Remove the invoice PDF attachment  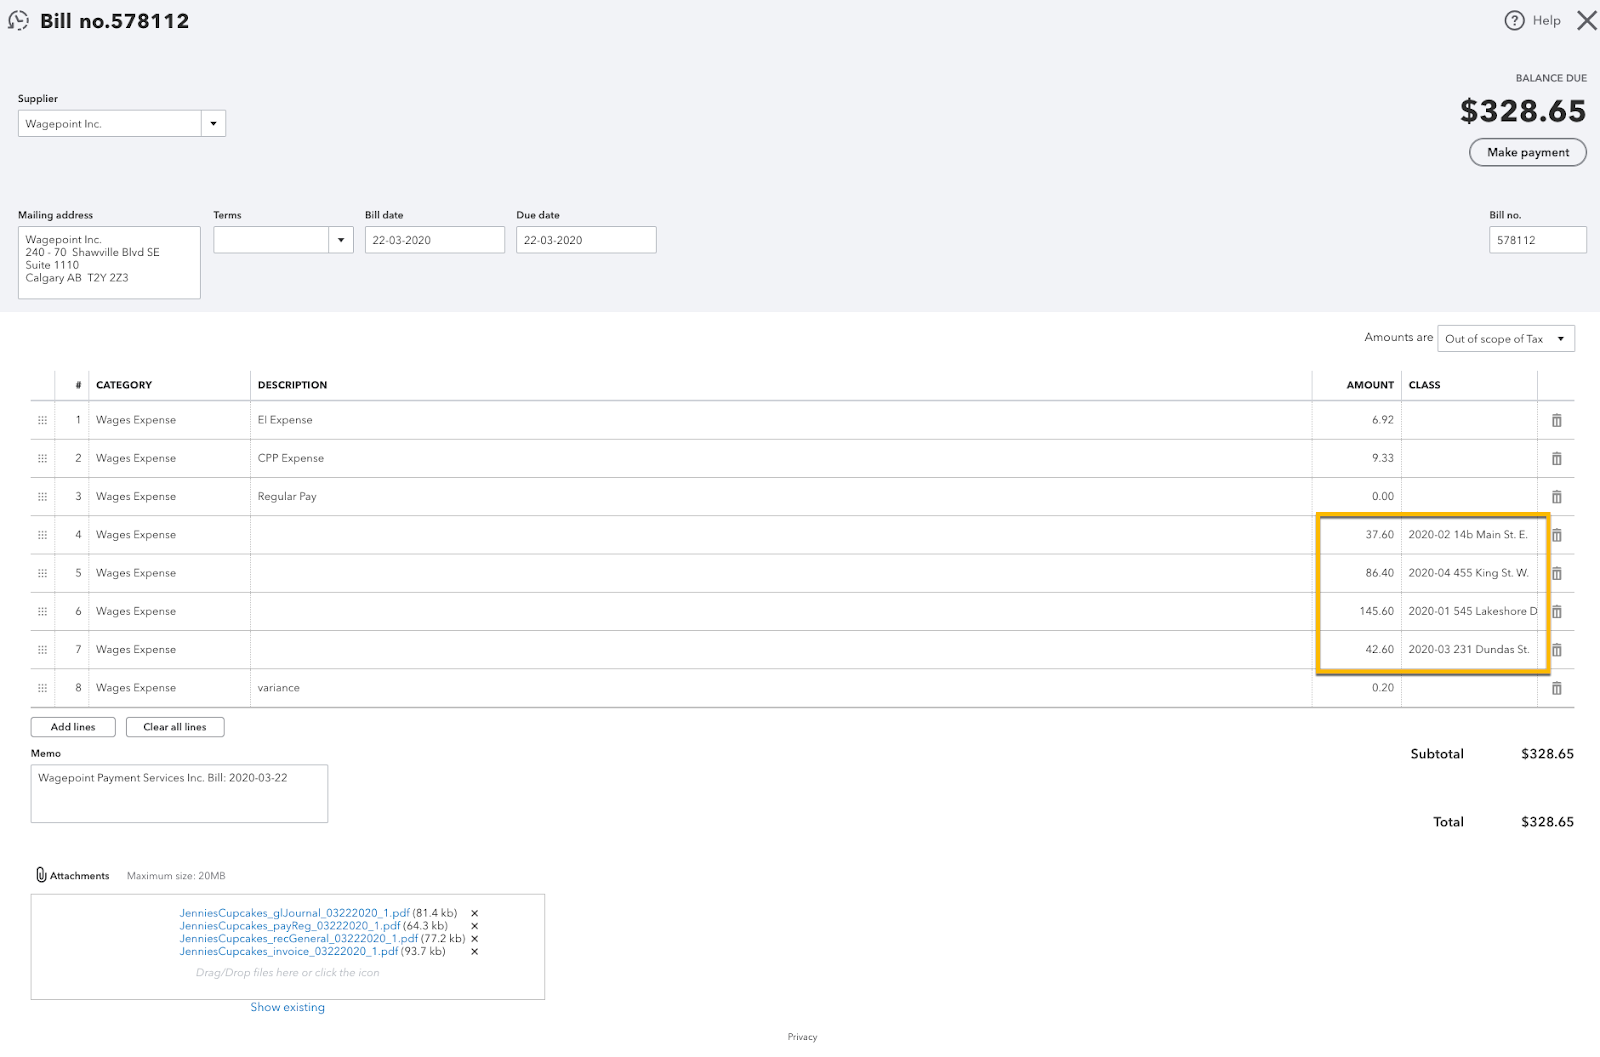point(475,952)
